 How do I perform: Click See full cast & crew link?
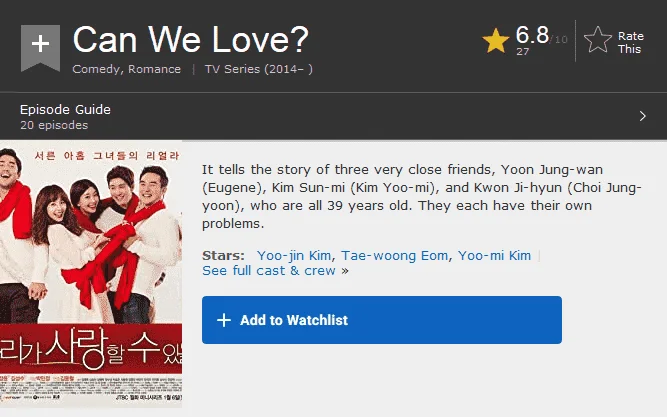click(x=269, y=271)
